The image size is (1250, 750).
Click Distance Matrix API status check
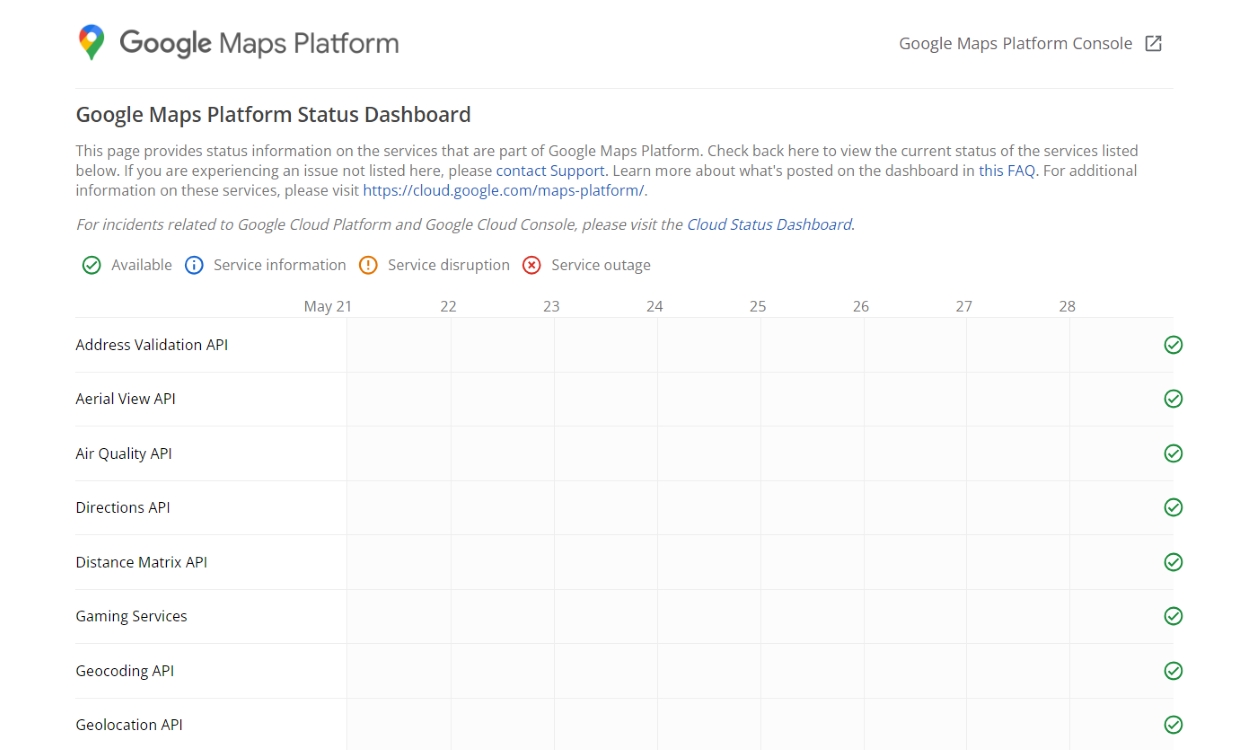(x=1173, y=562)
